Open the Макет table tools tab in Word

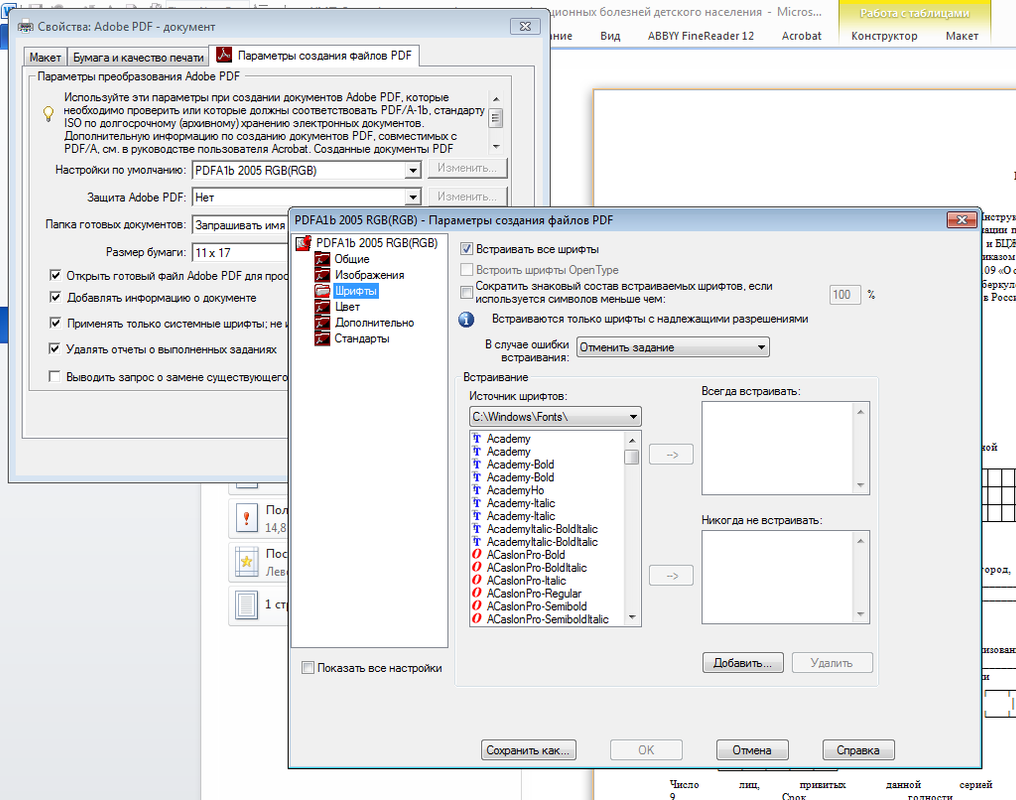click(962, 36)
